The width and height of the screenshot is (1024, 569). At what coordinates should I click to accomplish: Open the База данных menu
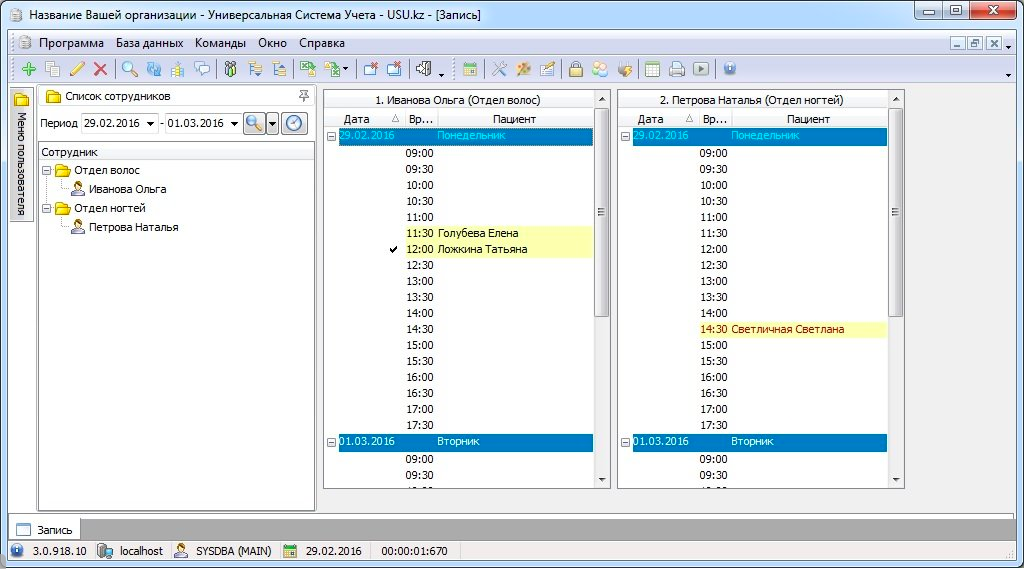150,43
